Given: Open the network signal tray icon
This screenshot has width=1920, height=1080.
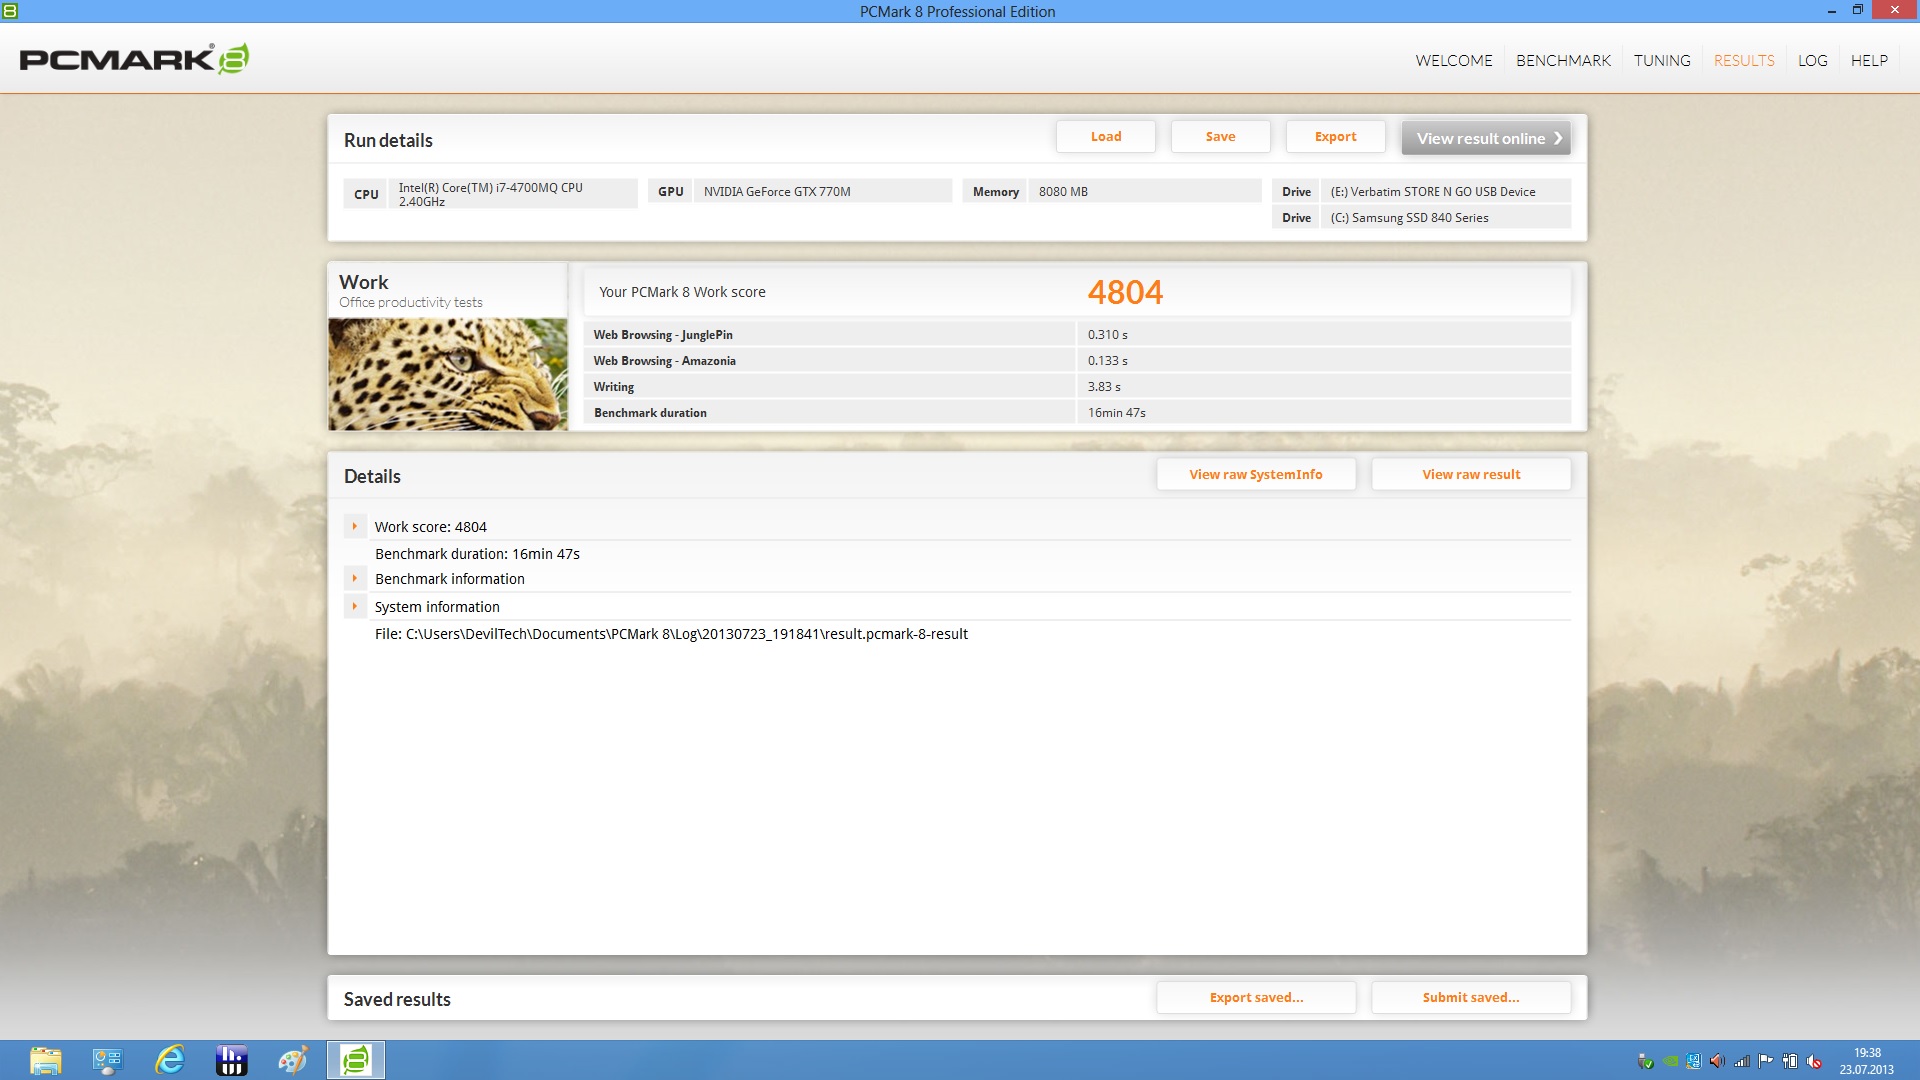Looking at the screenshot, I should tap(1742, 1061).
